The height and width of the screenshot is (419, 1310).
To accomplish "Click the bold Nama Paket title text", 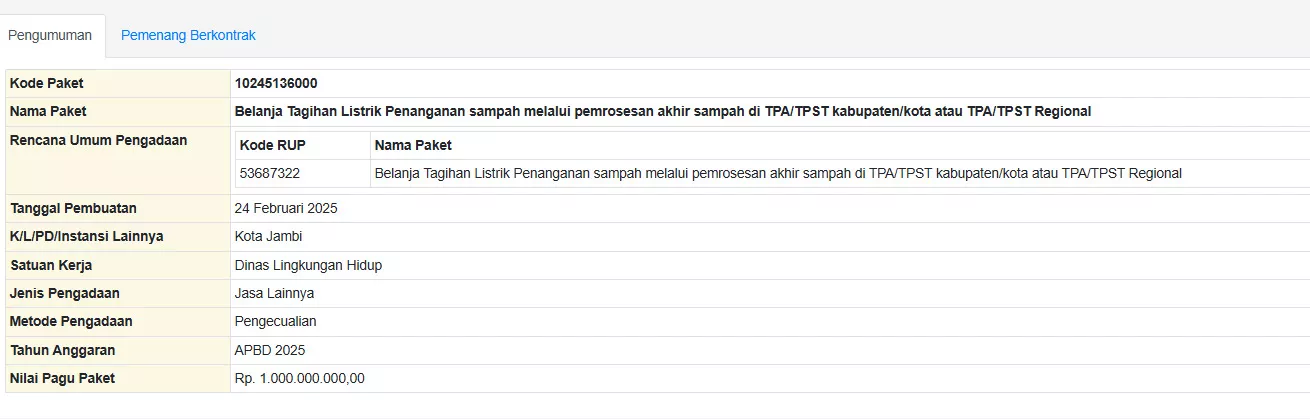I will point(662,111).
